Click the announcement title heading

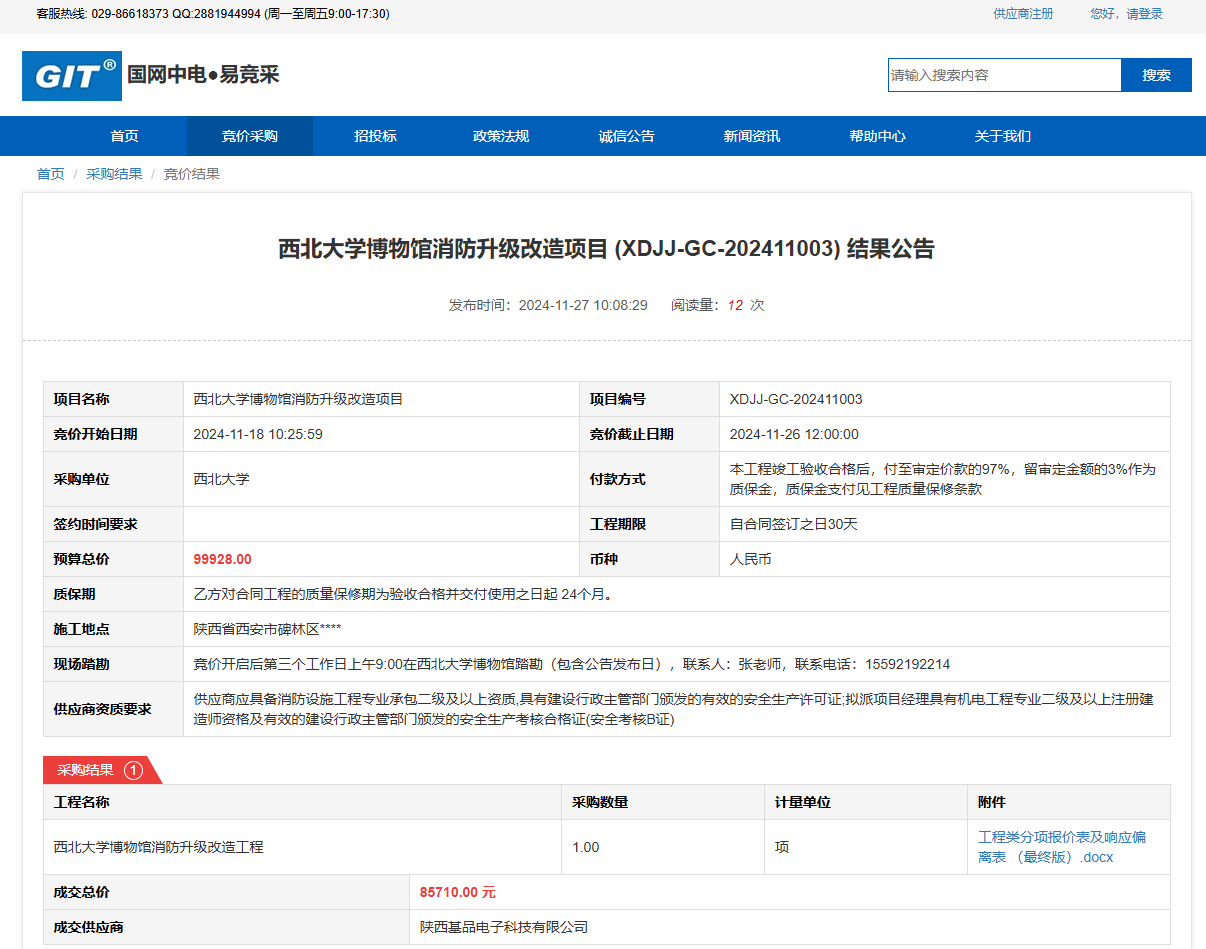(x=606, y=249)
